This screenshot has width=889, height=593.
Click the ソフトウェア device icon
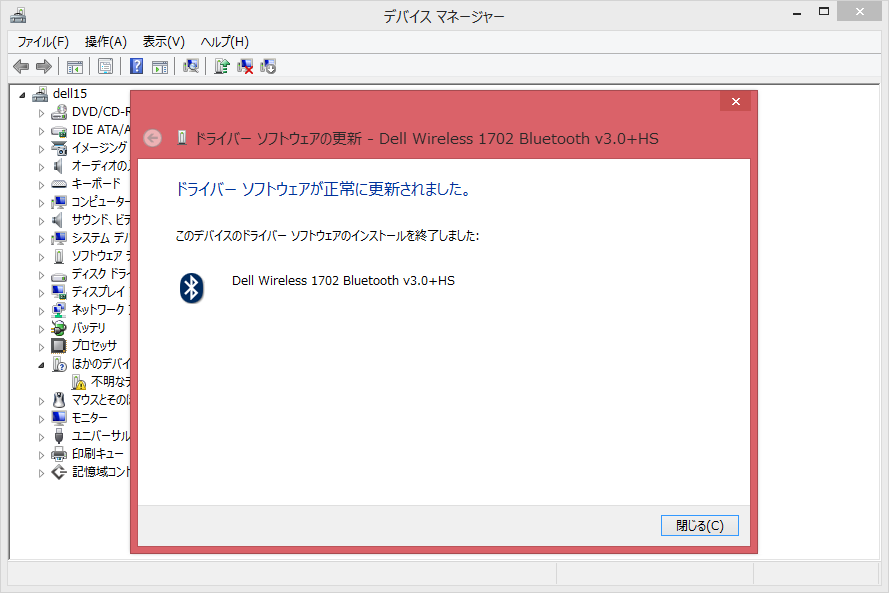[x=59, y=256]
